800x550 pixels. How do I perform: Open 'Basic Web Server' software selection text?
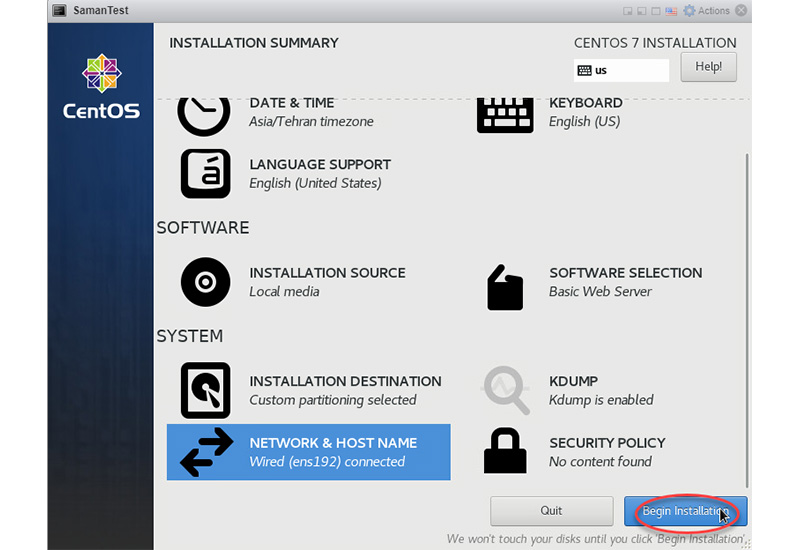[600, 292]
